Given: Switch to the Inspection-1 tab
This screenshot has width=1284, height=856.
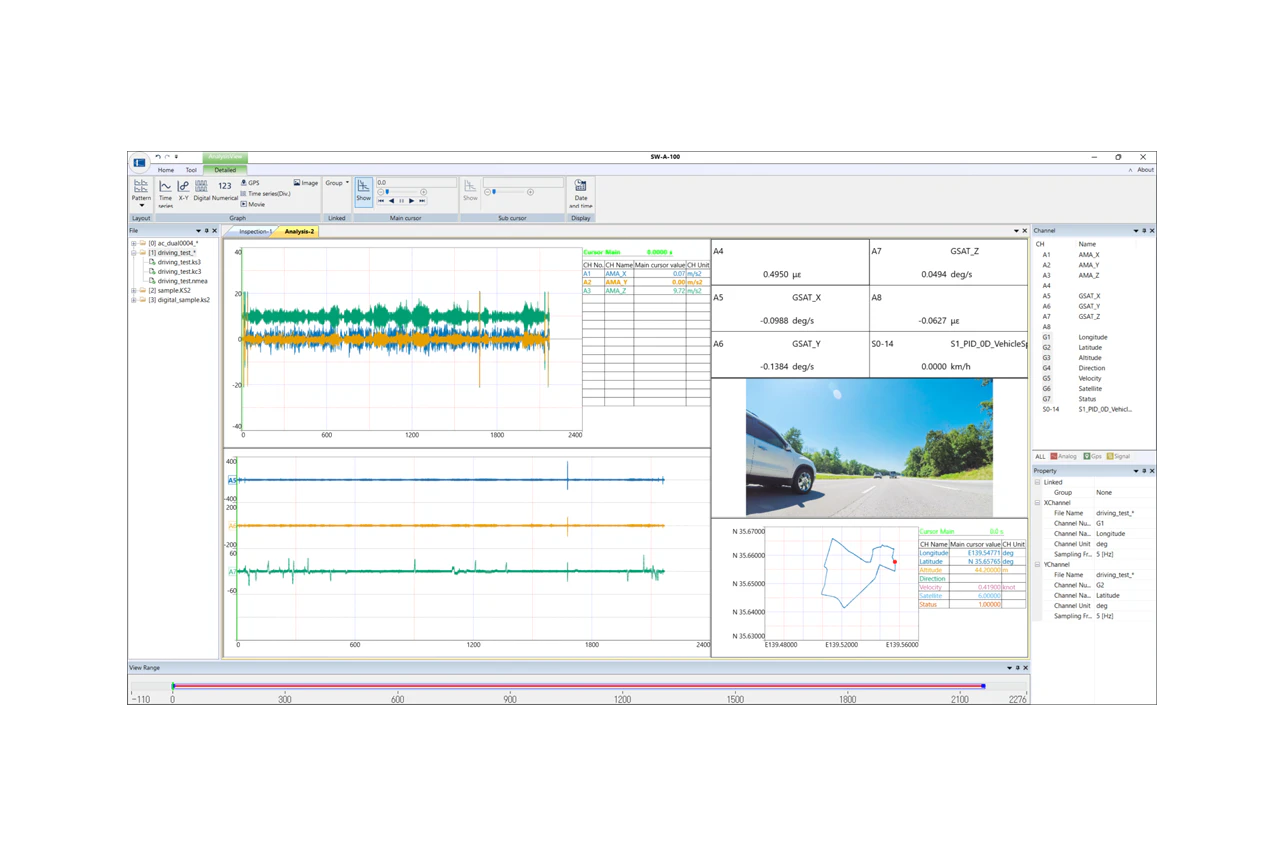Looking at the screenshot, I should pyautogui.click(x=254, y=231).
